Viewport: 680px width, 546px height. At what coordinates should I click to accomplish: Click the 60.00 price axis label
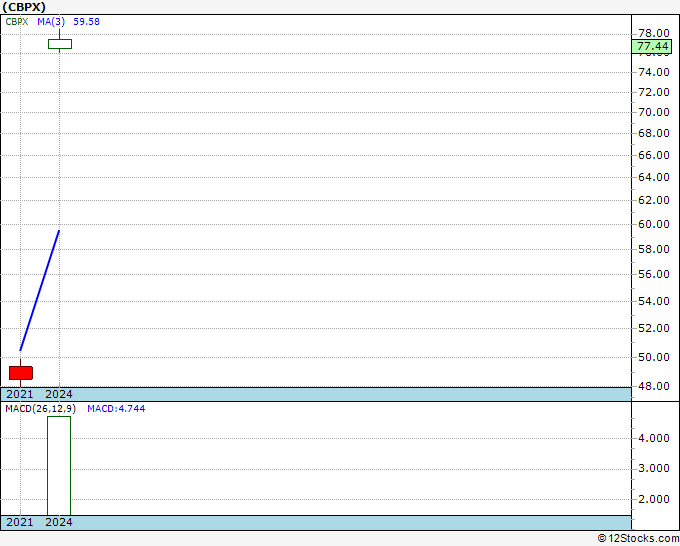click(654, 224)
